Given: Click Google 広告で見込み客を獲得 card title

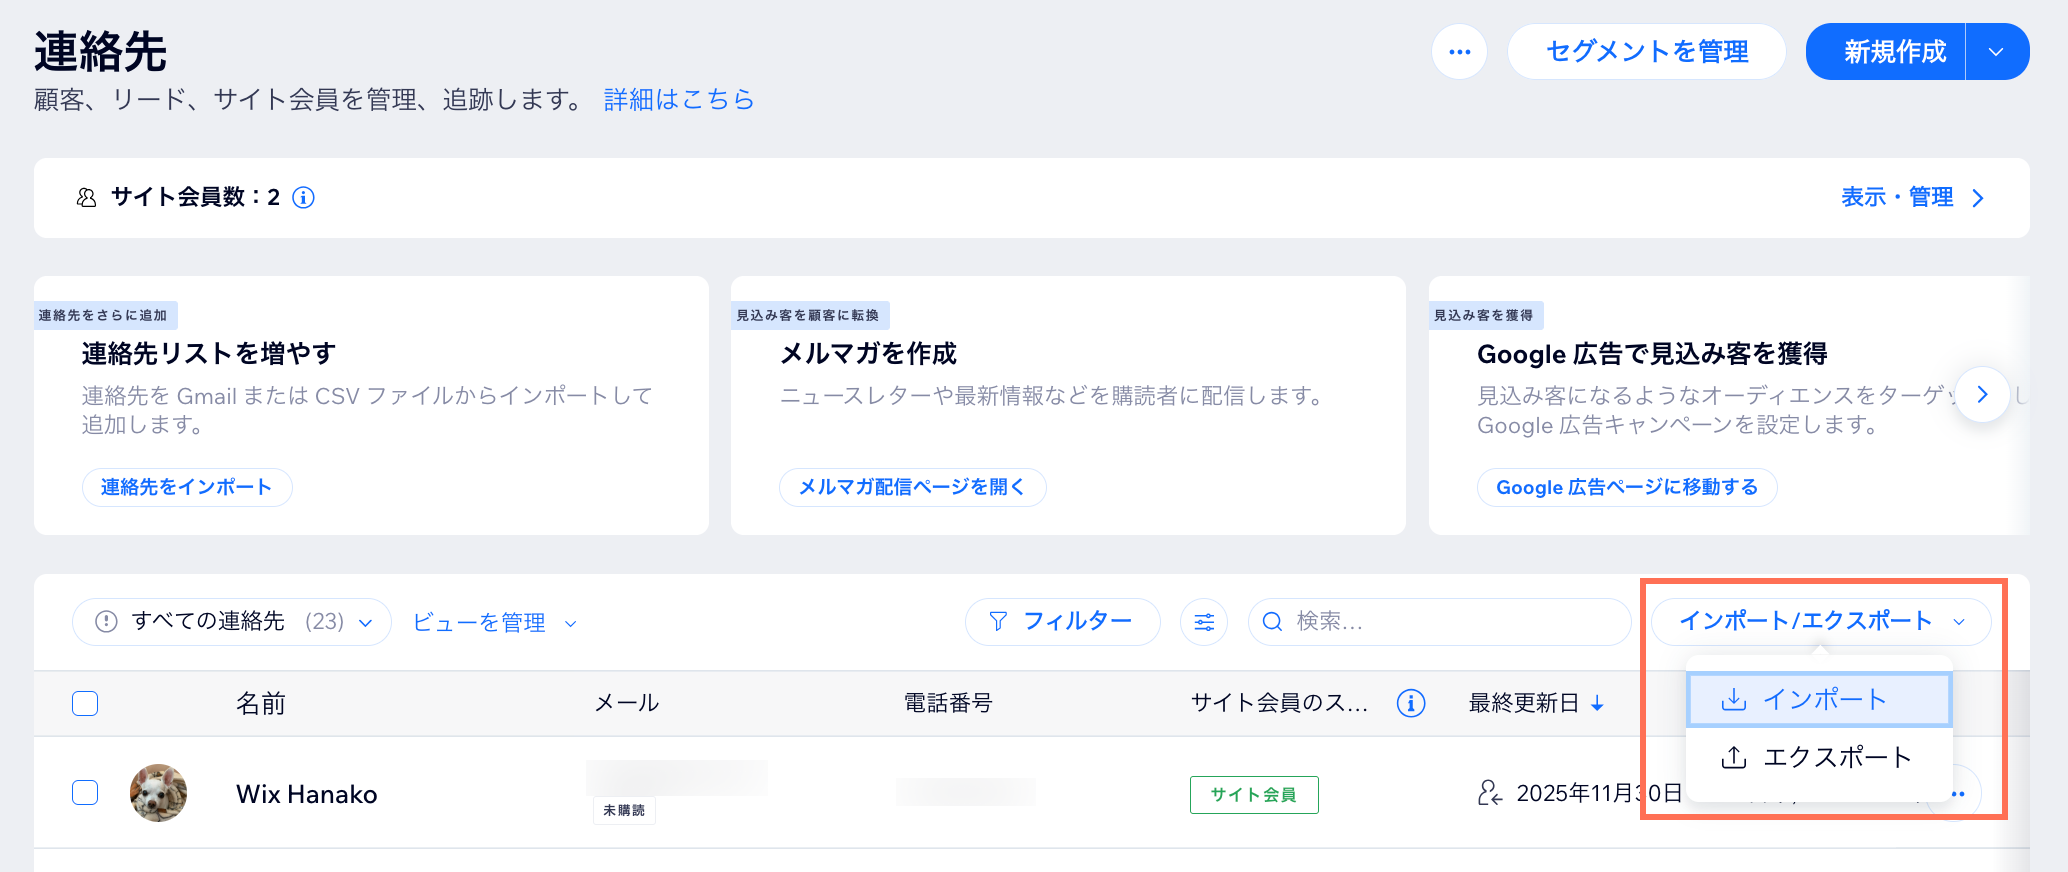Looking at the screenshot, I should coord(1652,353).
